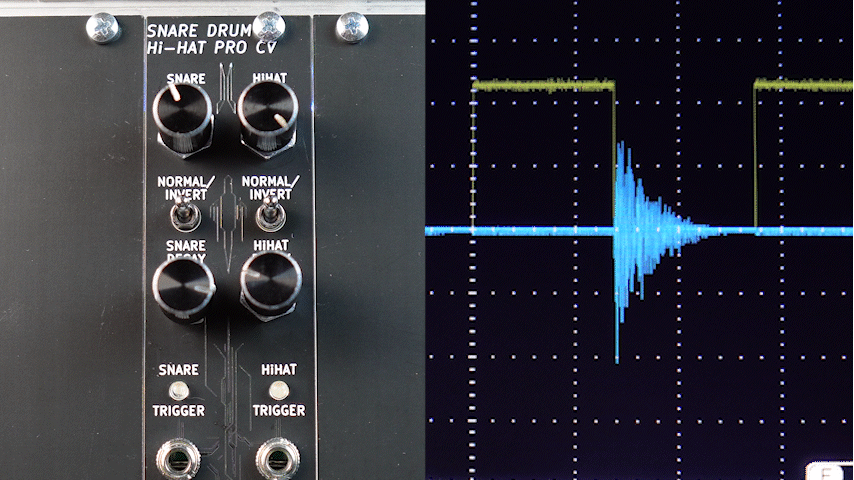Click the snare 'TRIGGER' label

179,411
